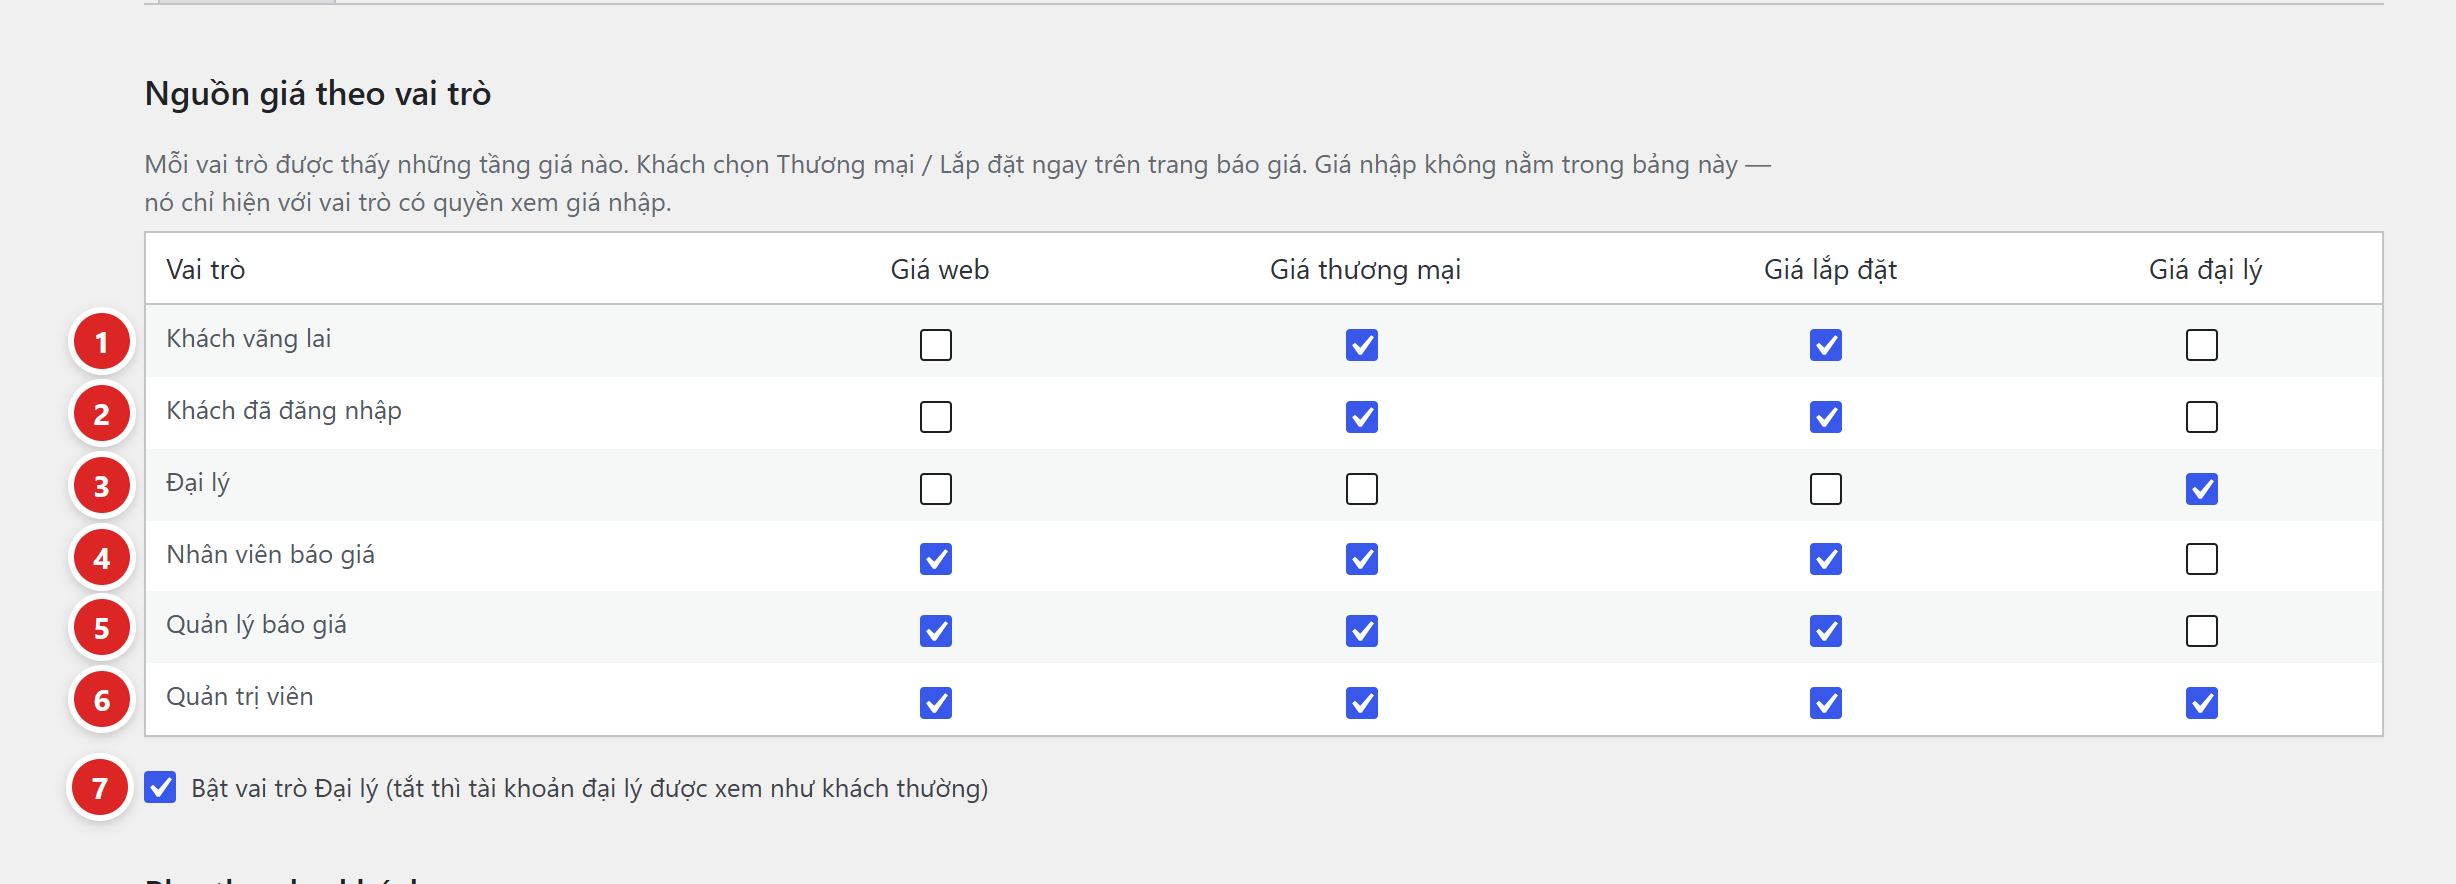Image resolution: width=2456 pixels, height=884 pixels.
Task: Click the Khách vãng lai role name
Action: click(x=249, y=339)
